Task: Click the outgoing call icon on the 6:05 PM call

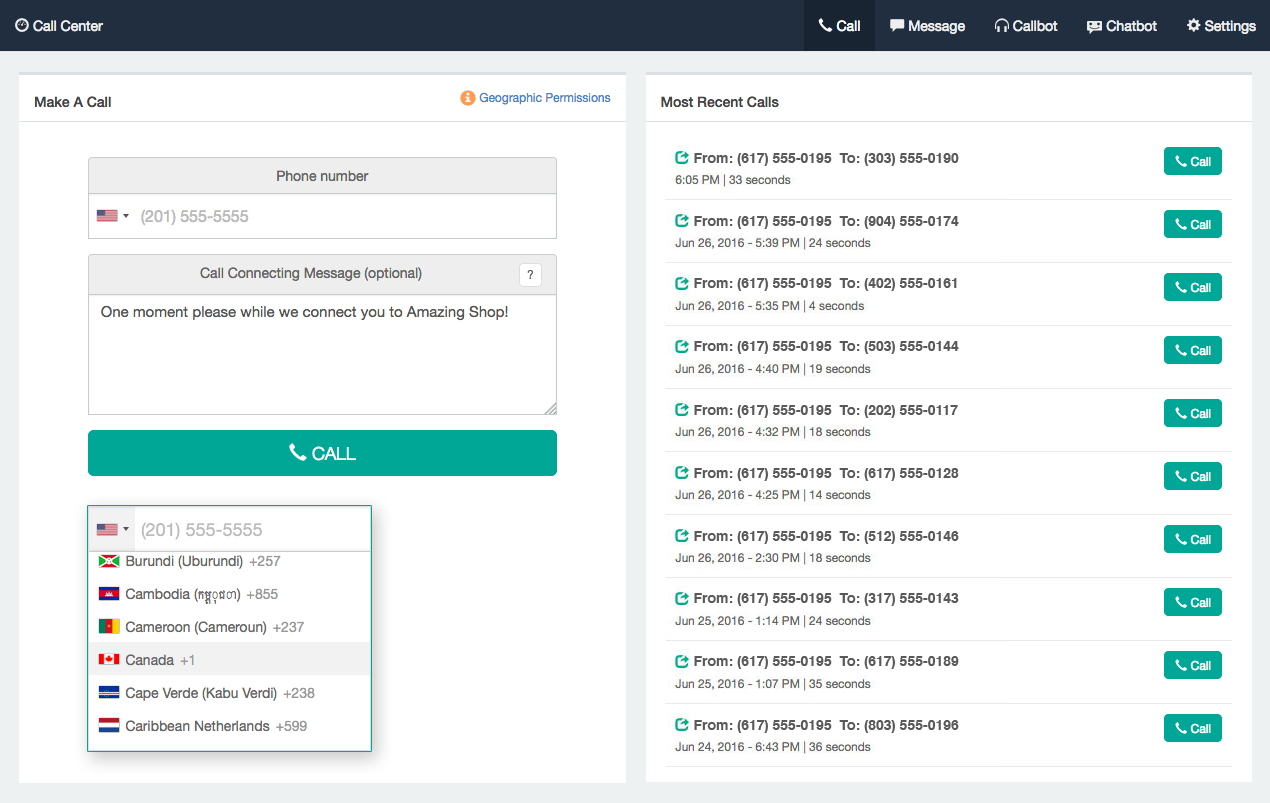Action: (681, 157)
